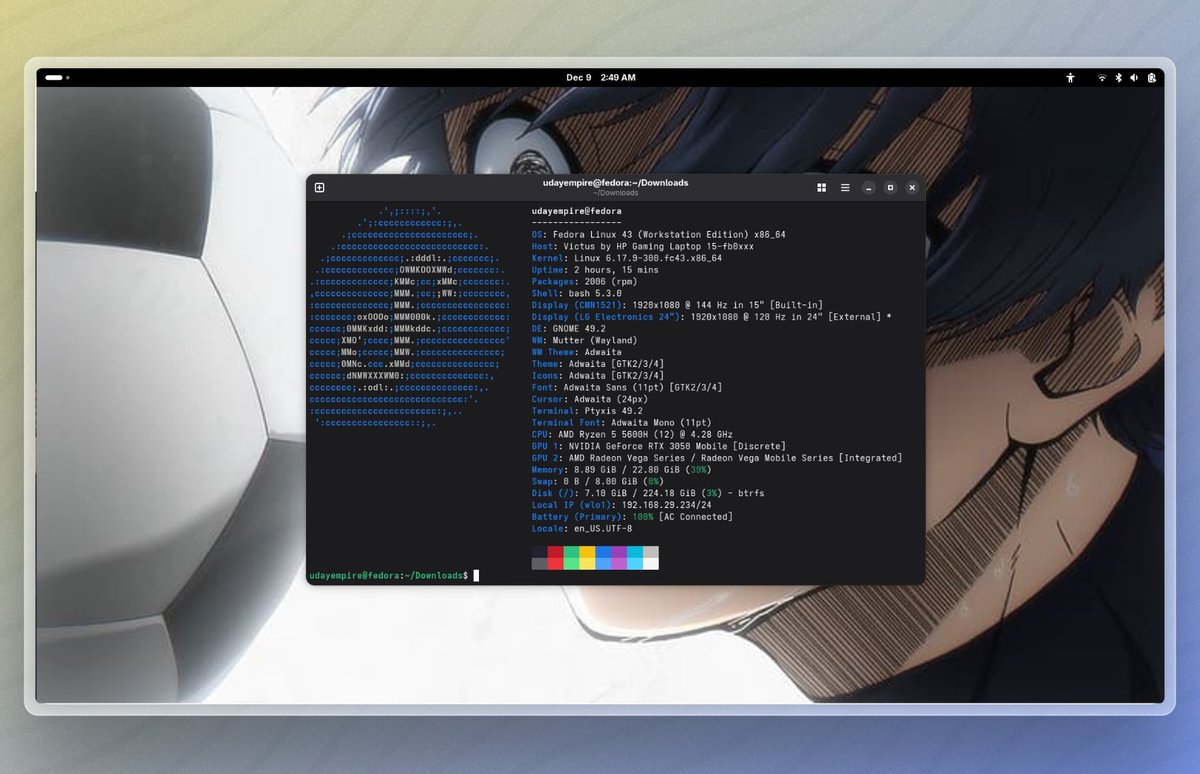Click the OS line Fedora Linux 43
The width and height of the screenshot is (1200, 774).
(x=659, y=235)
